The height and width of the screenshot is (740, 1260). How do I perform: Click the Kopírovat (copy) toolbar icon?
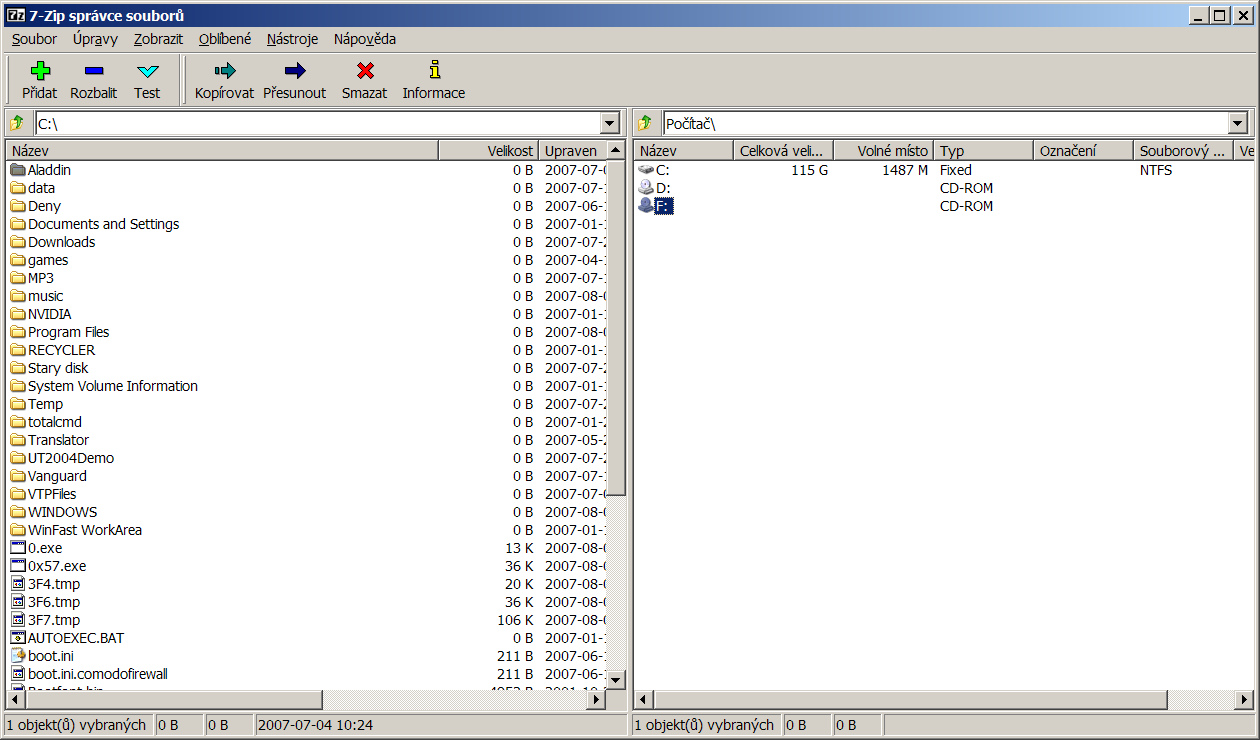click(x=225, y=71)
